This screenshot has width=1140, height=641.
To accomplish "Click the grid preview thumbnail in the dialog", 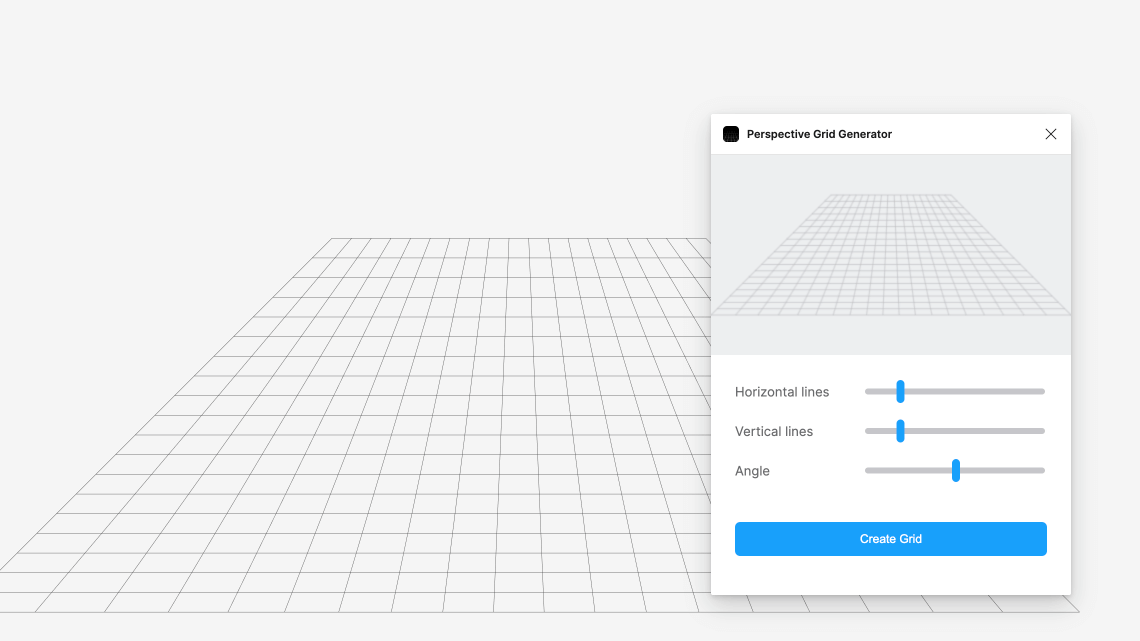I will pyautogui.click(x=890, y=255).
